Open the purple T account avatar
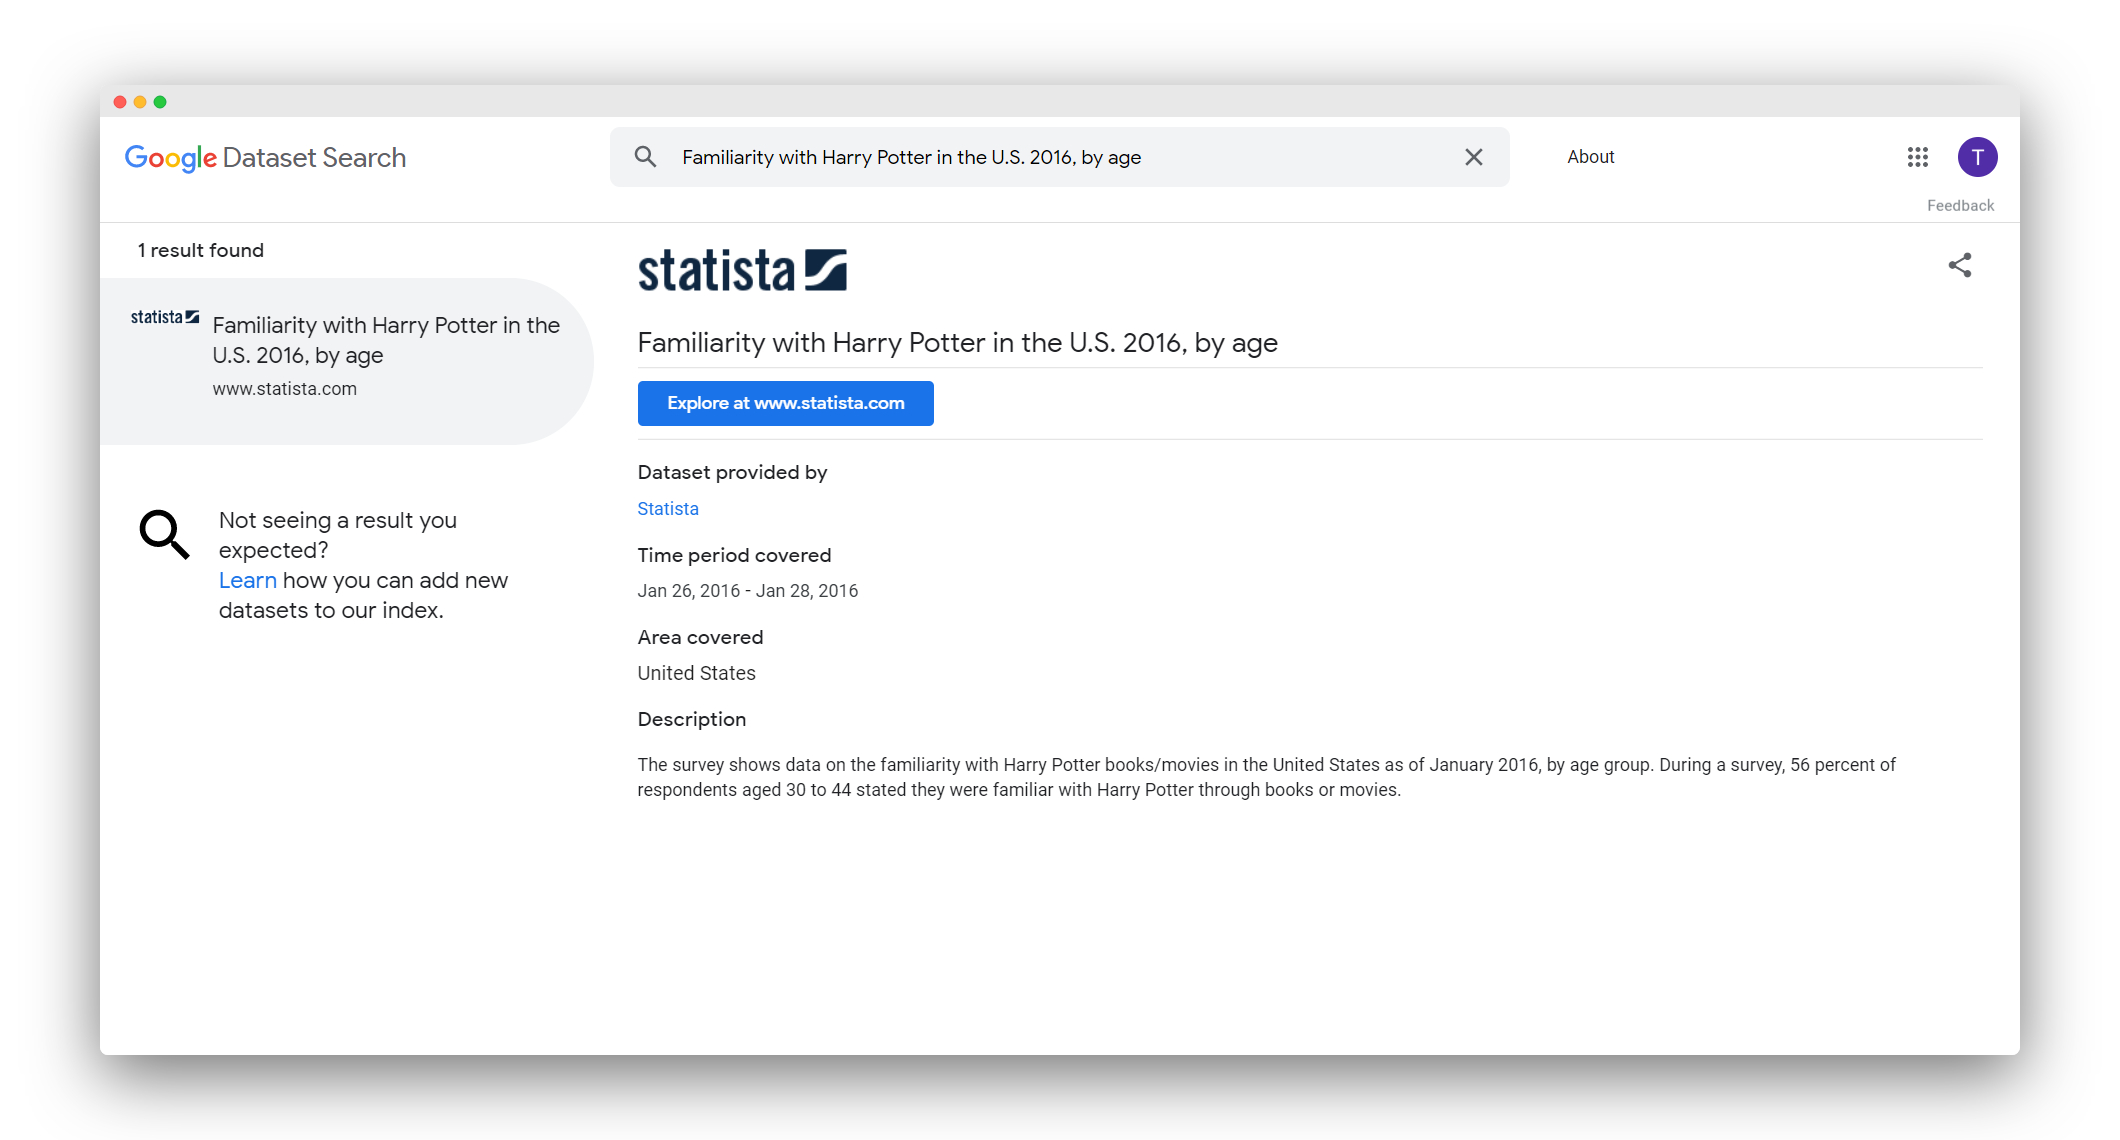This screenshot has width=2120, height=1140. (1977, 157)
